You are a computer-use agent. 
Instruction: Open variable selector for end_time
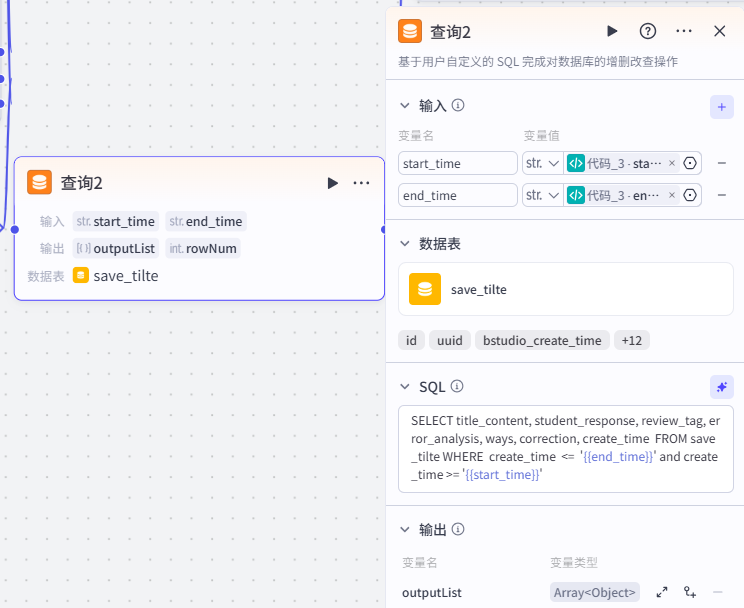pyautogui.click(x=690, y=195)
